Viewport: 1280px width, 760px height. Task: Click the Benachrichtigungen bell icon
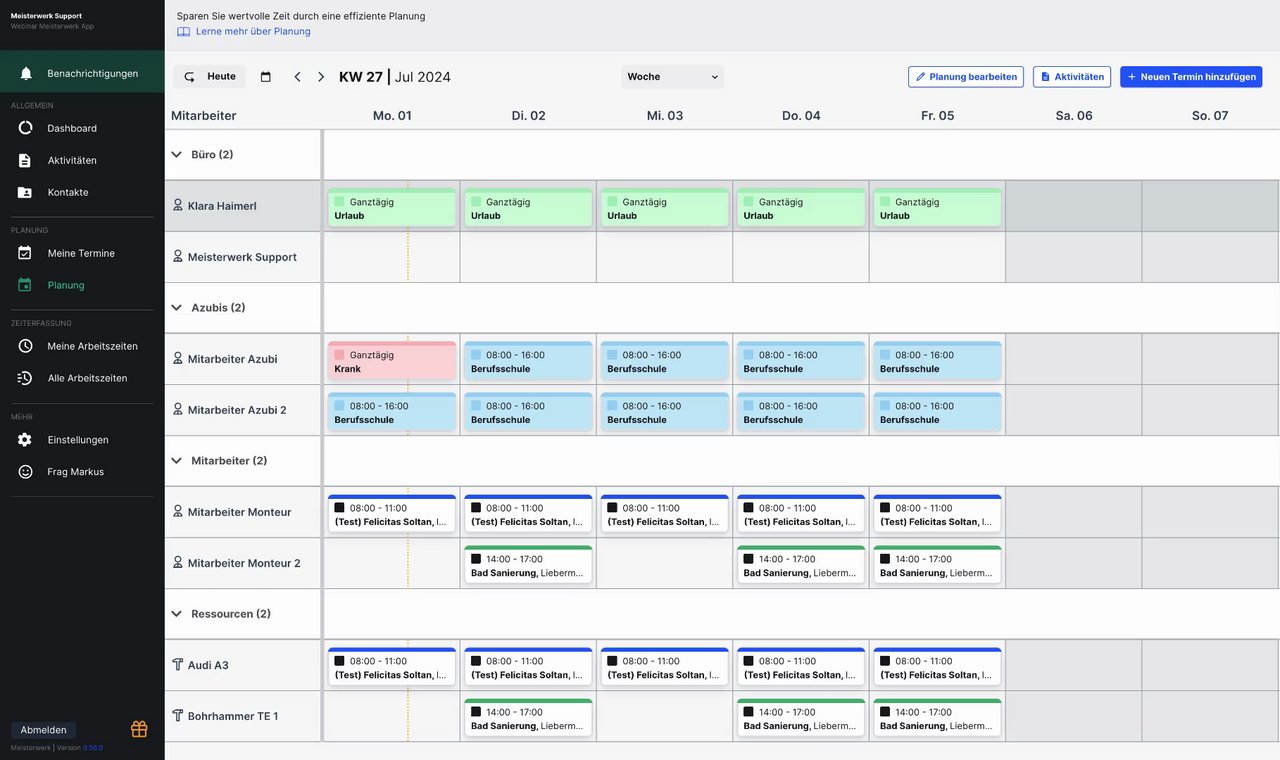[x=26, y=73]
